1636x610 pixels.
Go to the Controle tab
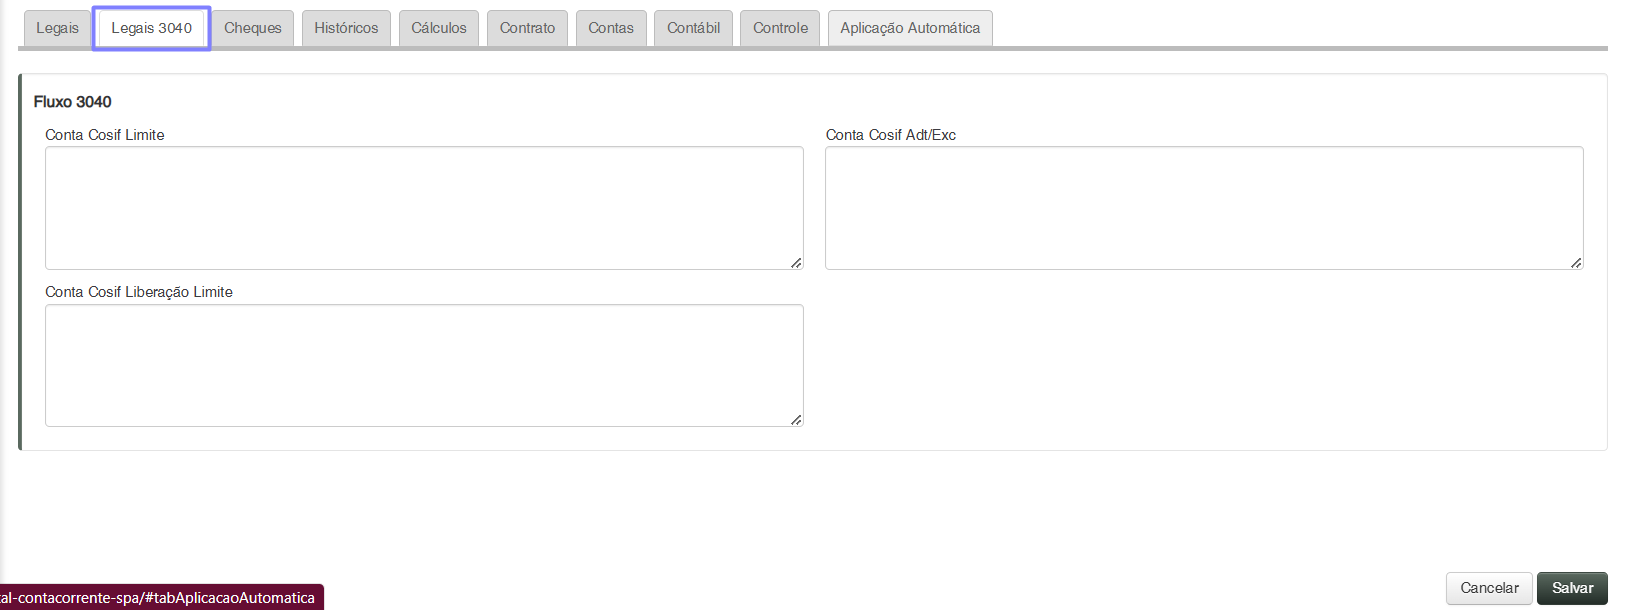(x=780, y=28)
